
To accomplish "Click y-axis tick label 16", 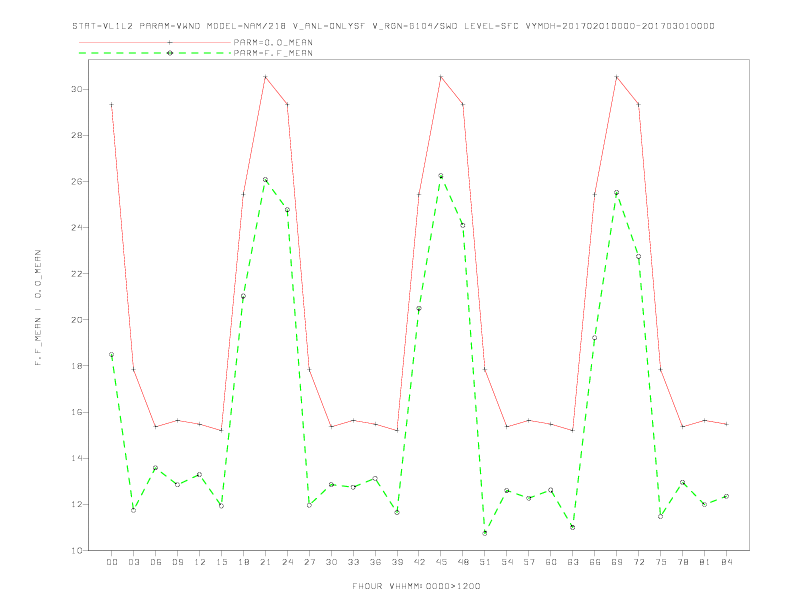I will click(x=77, y=412).
